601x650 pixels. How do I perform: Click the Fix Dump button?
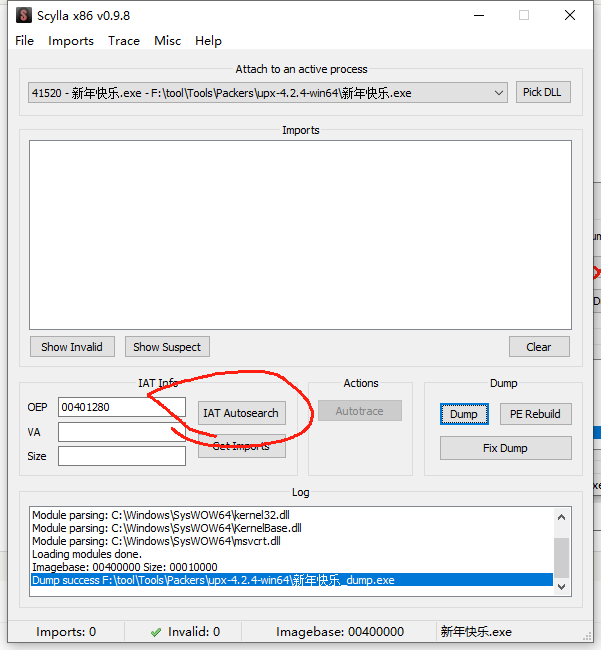point(506,448)
